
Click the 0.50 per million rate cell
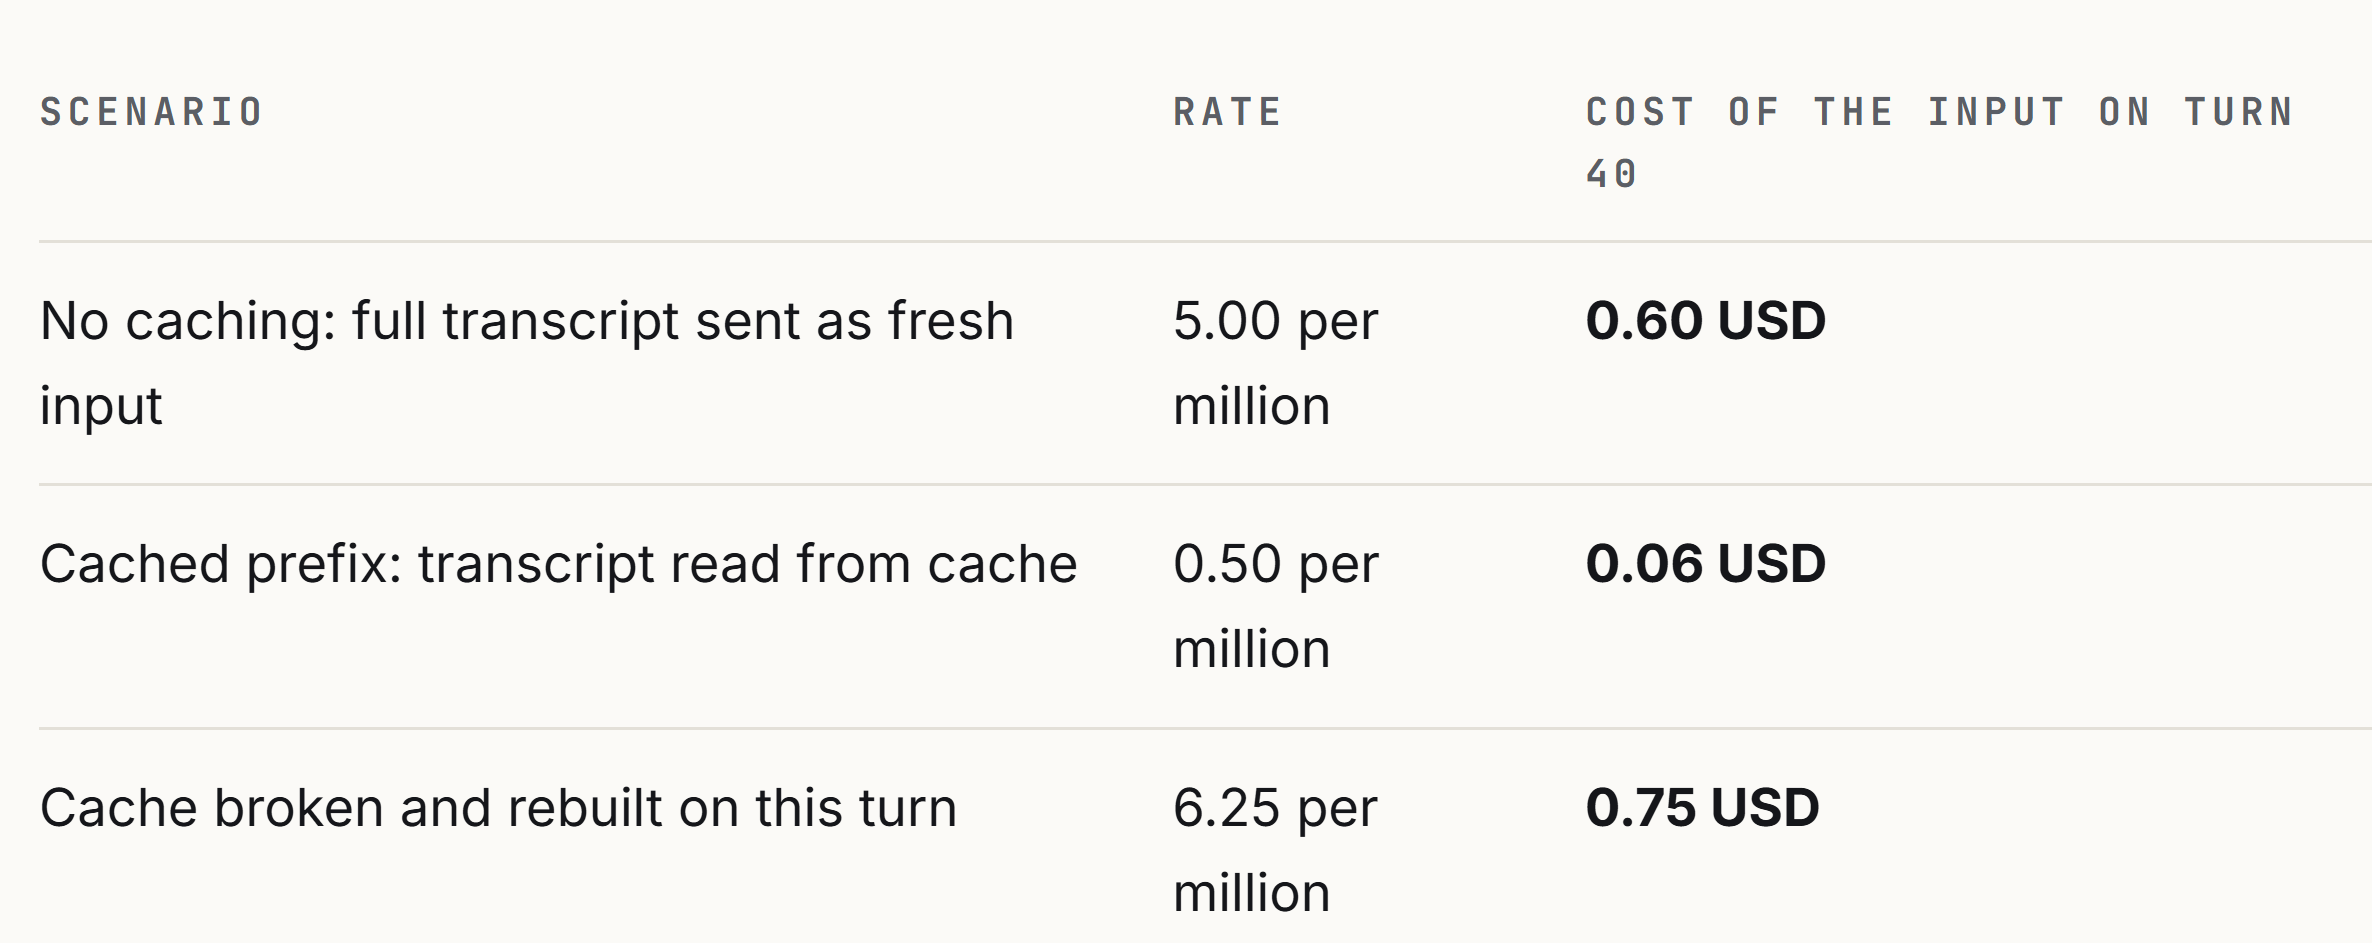[1276, 606]
